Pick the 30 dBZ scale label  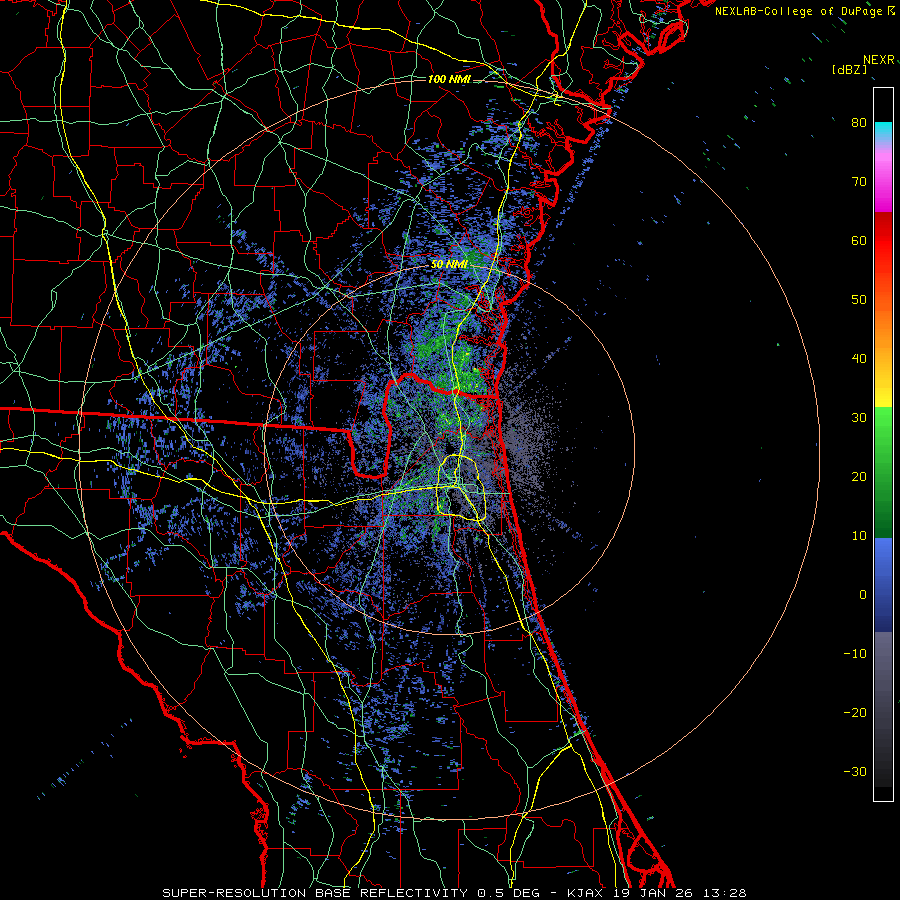point(859,418)
